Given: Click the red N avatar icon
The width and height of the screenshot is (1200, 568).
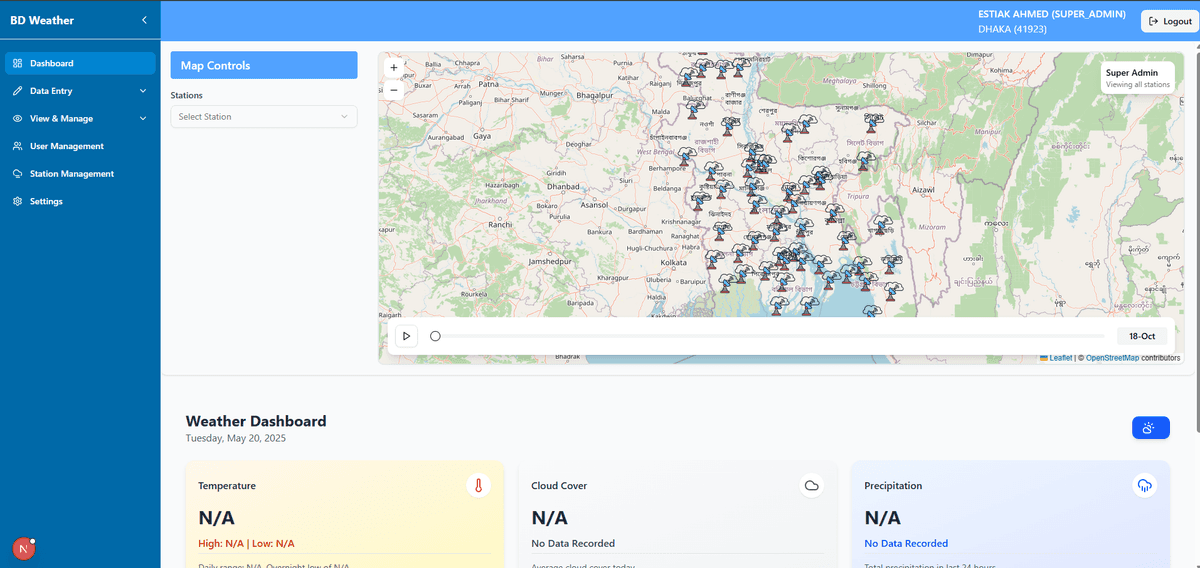Looking at the screenshot, I should coord(22,548).
